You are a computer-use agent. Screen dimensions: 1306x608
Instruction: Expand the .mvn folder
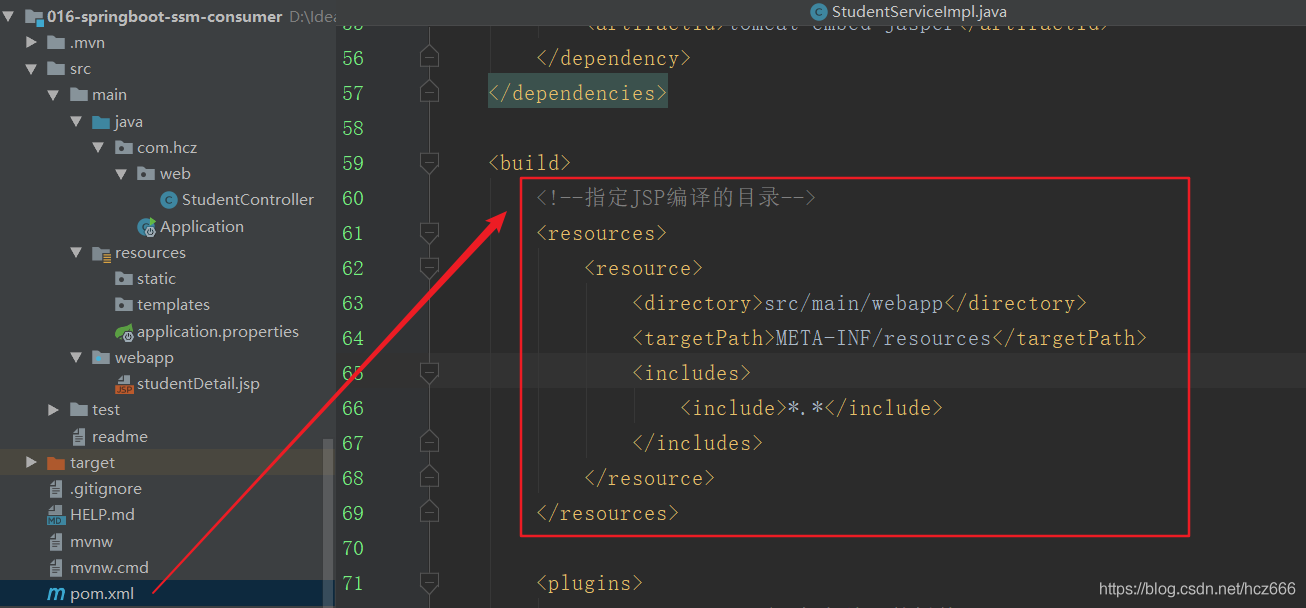click(x=31, y=43)
